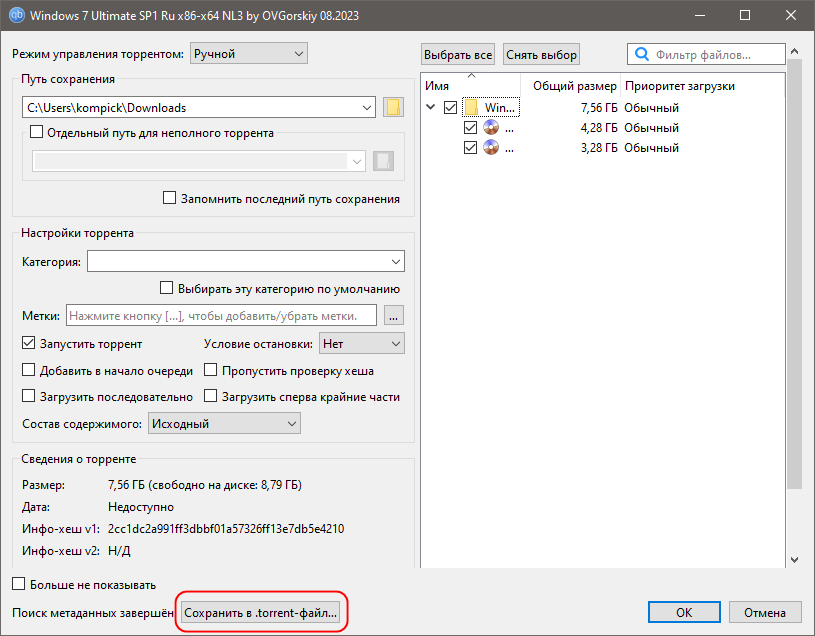
Task: Click the 'Метки' tags input field
Action: click(221, 315)
